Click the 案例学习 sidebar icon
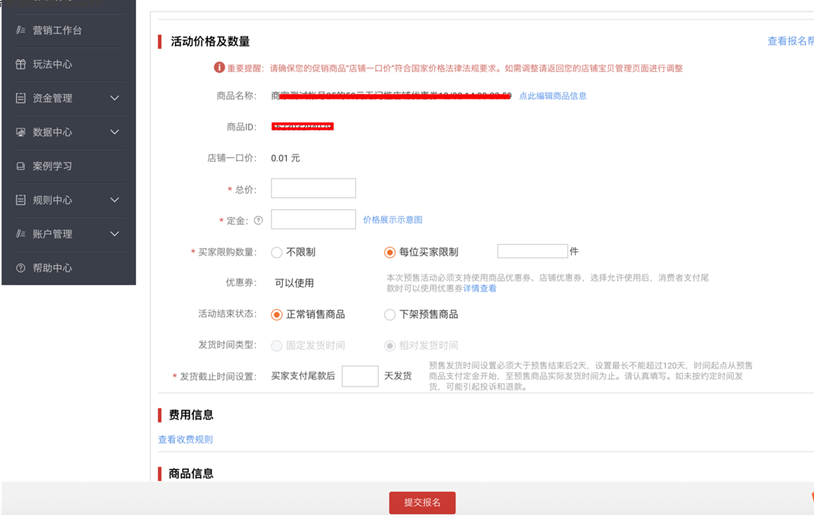The width and height of the screenshot is (814, 515). [21, 166]
